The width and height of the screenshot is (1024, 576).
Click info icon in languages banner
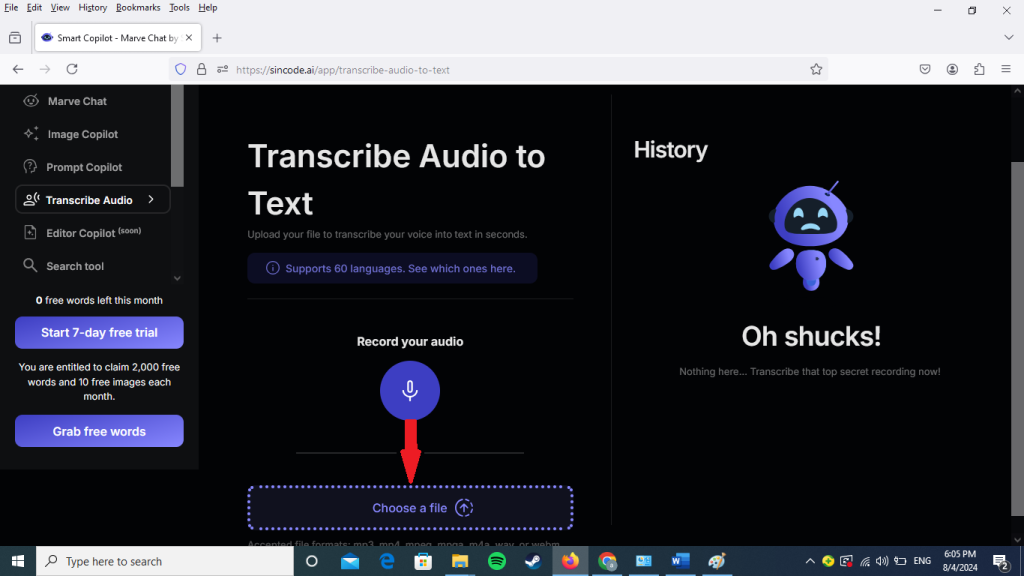pyautogui.click(x=272, y=268)
